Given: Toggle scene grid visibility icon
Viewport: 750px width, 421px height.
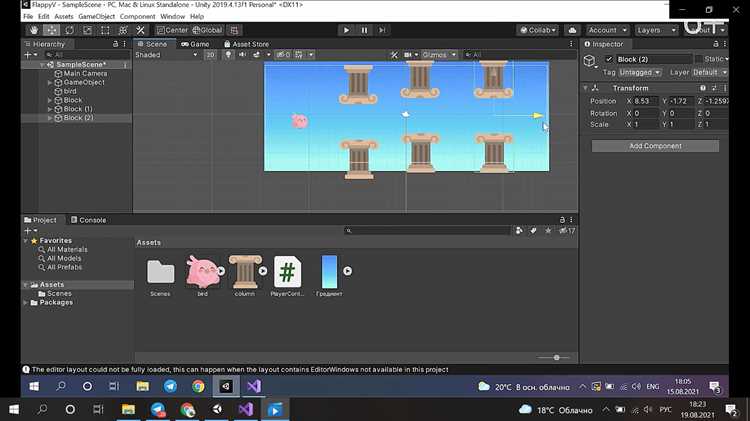Looking at the screenshot, I should [299, 55].
